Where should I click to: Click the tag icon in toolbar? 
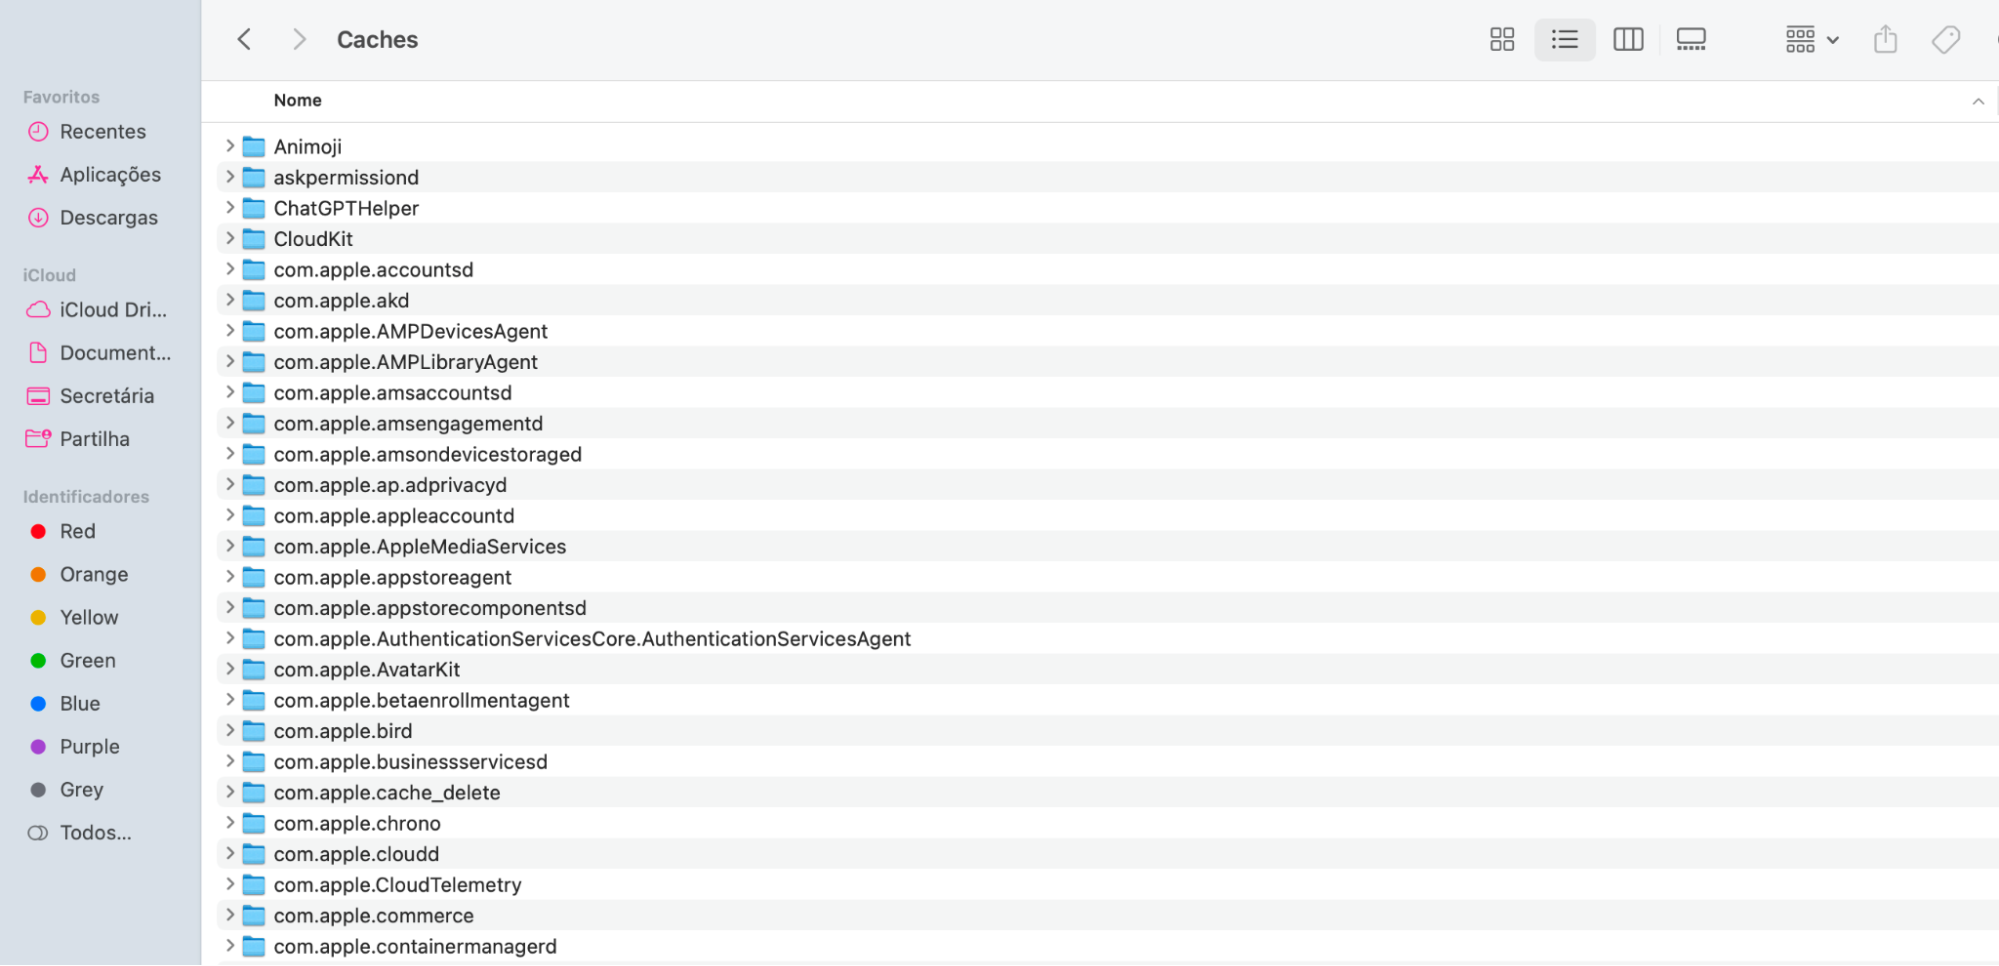[1945, 40]
